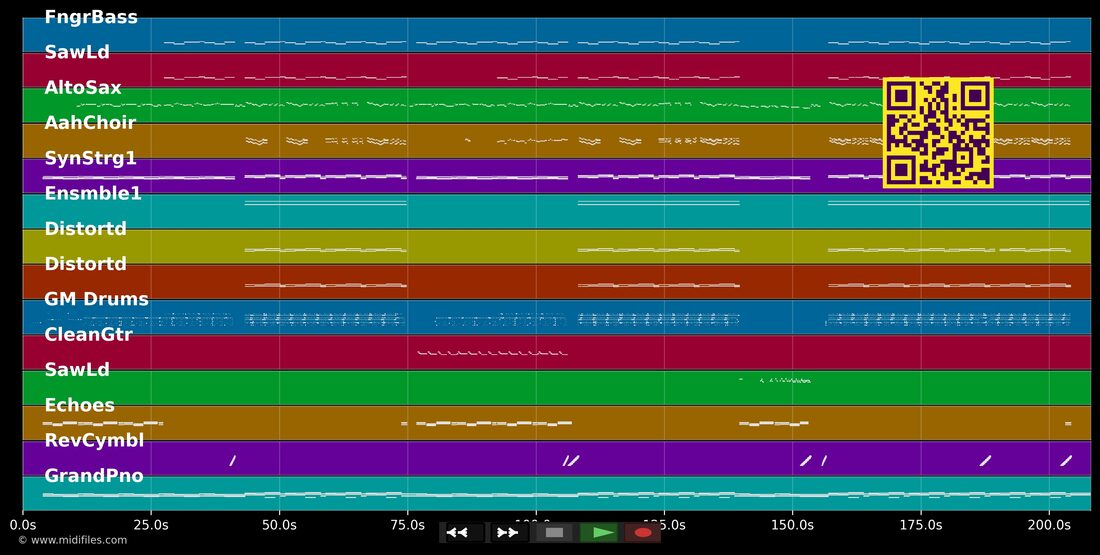Select the GM Drums track label

96,300
